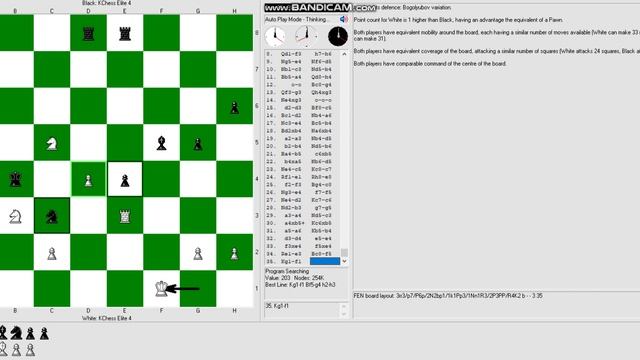Select move 'd3-d4' in row 32
This screenshot has height=360, width=640.
(293, 239)
